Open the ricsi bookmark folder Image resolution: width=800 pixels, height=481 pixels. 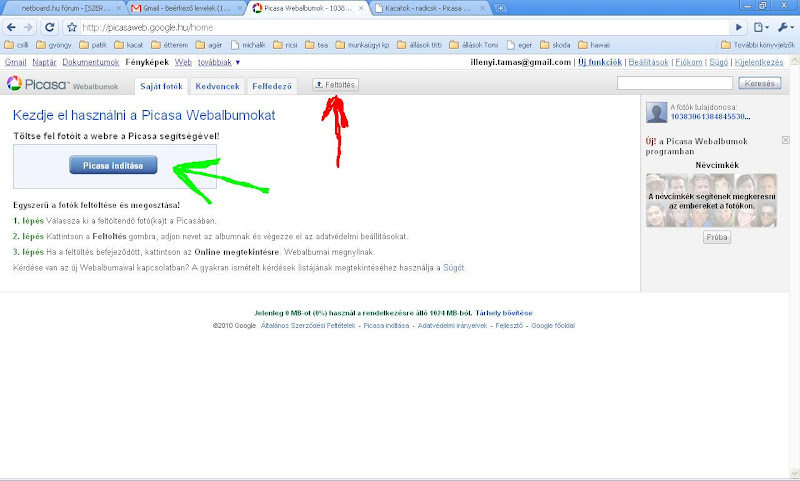point(285,45)
